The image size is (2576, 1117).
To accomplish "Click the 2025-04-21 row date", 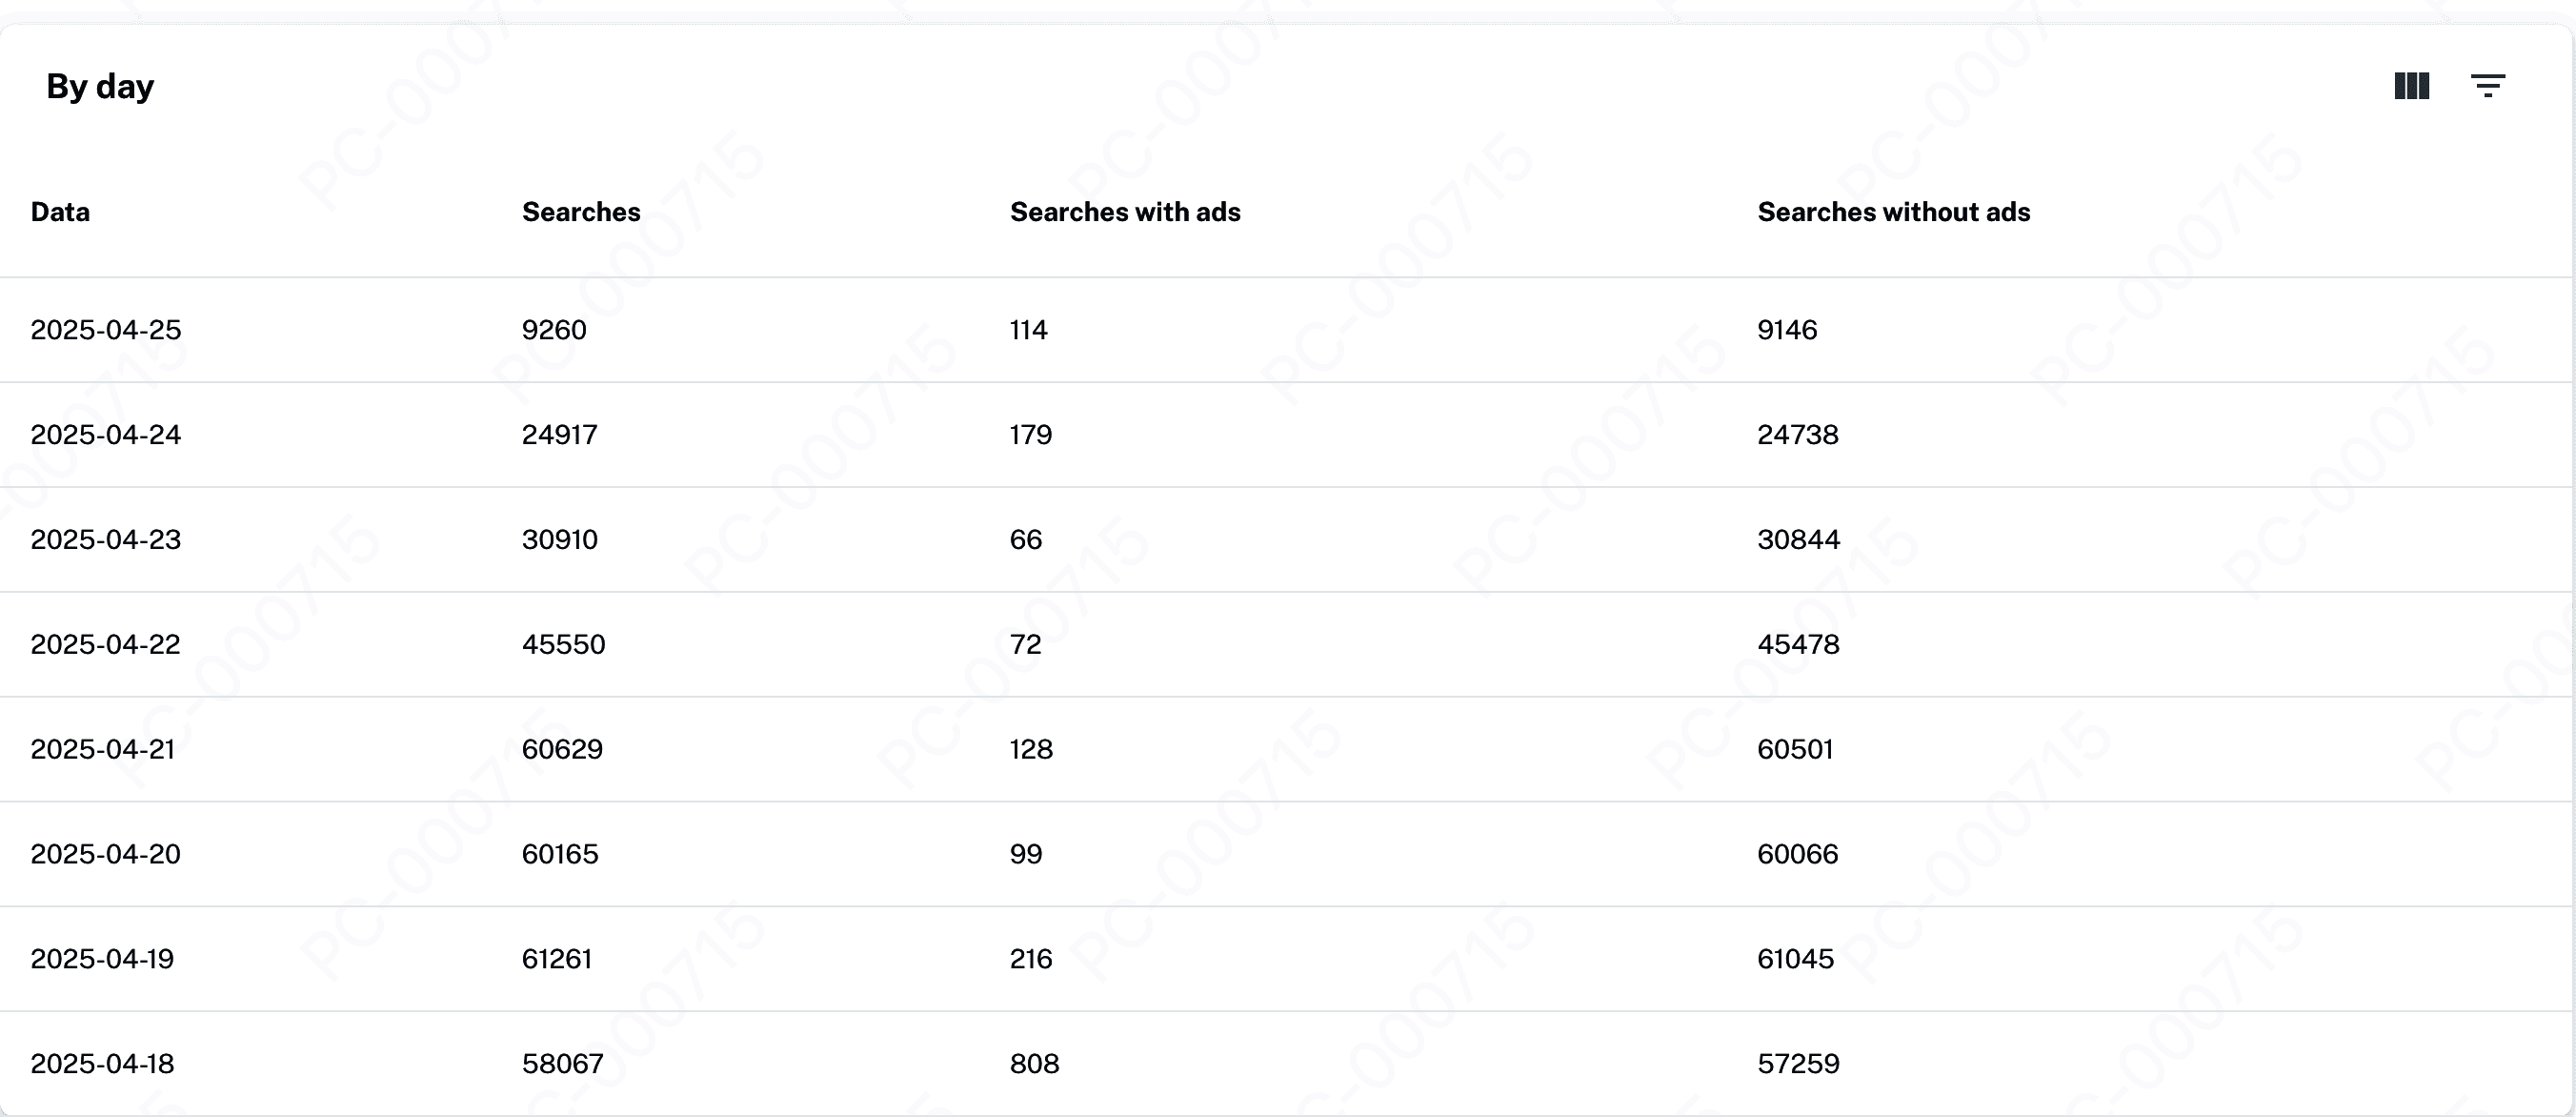I will (x=103, y=750).
